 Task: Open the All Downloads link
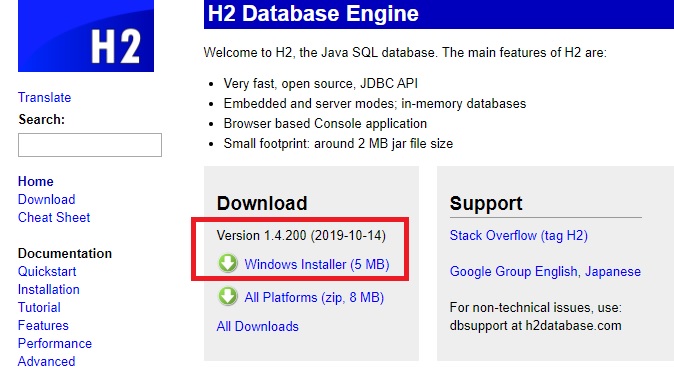(x=257, y=326)
